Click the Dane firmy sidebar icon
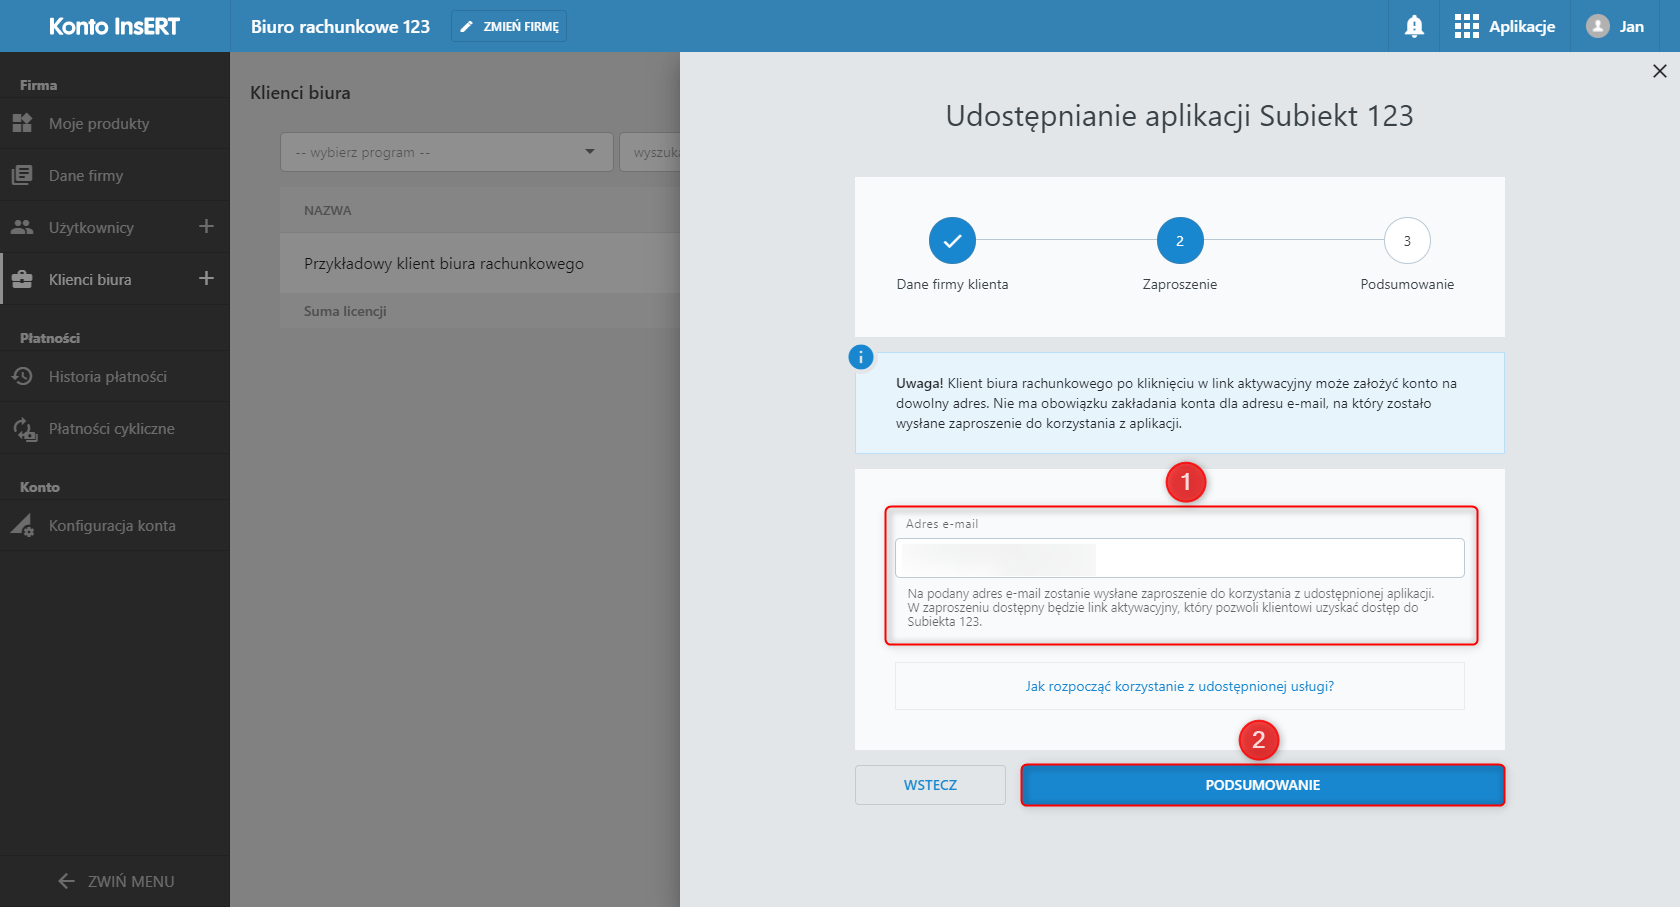Screen dimensions: 1680x907 point(22,175)
